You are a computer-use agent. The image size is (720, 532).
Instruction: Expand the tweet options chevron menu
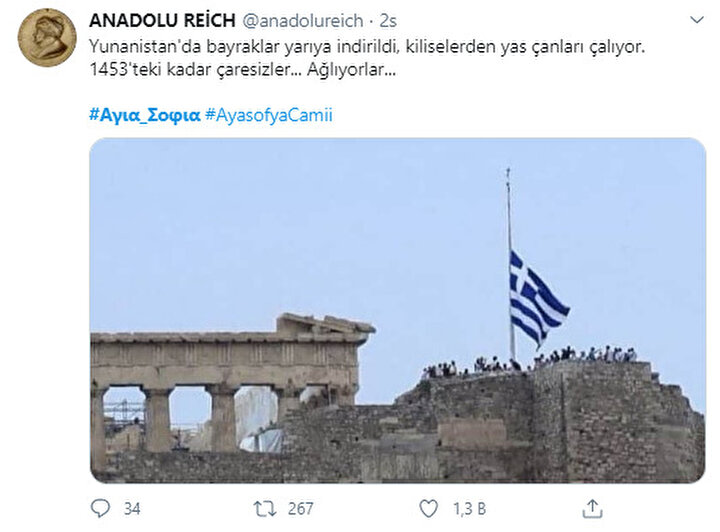pos(697,20)
